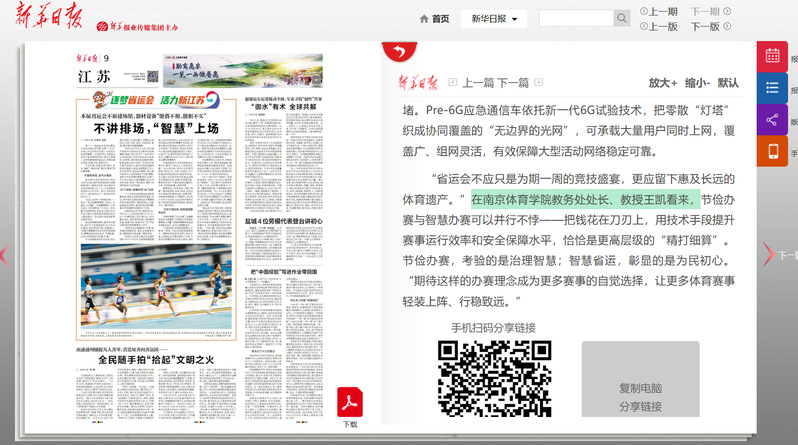Click the next-page red arrow on the right edge
The image size is (798, 445).
[x=768, y=254]
